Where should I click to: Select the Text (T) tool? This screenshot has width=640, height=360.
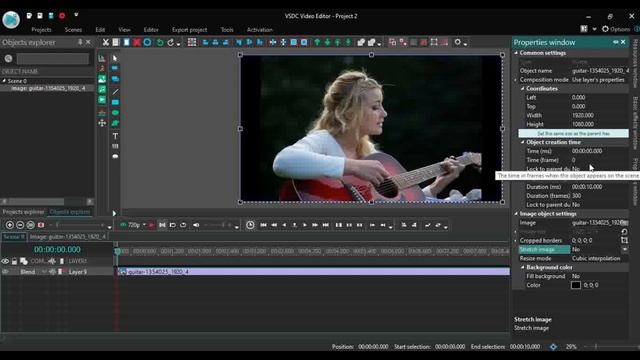[x=116, y=136]
